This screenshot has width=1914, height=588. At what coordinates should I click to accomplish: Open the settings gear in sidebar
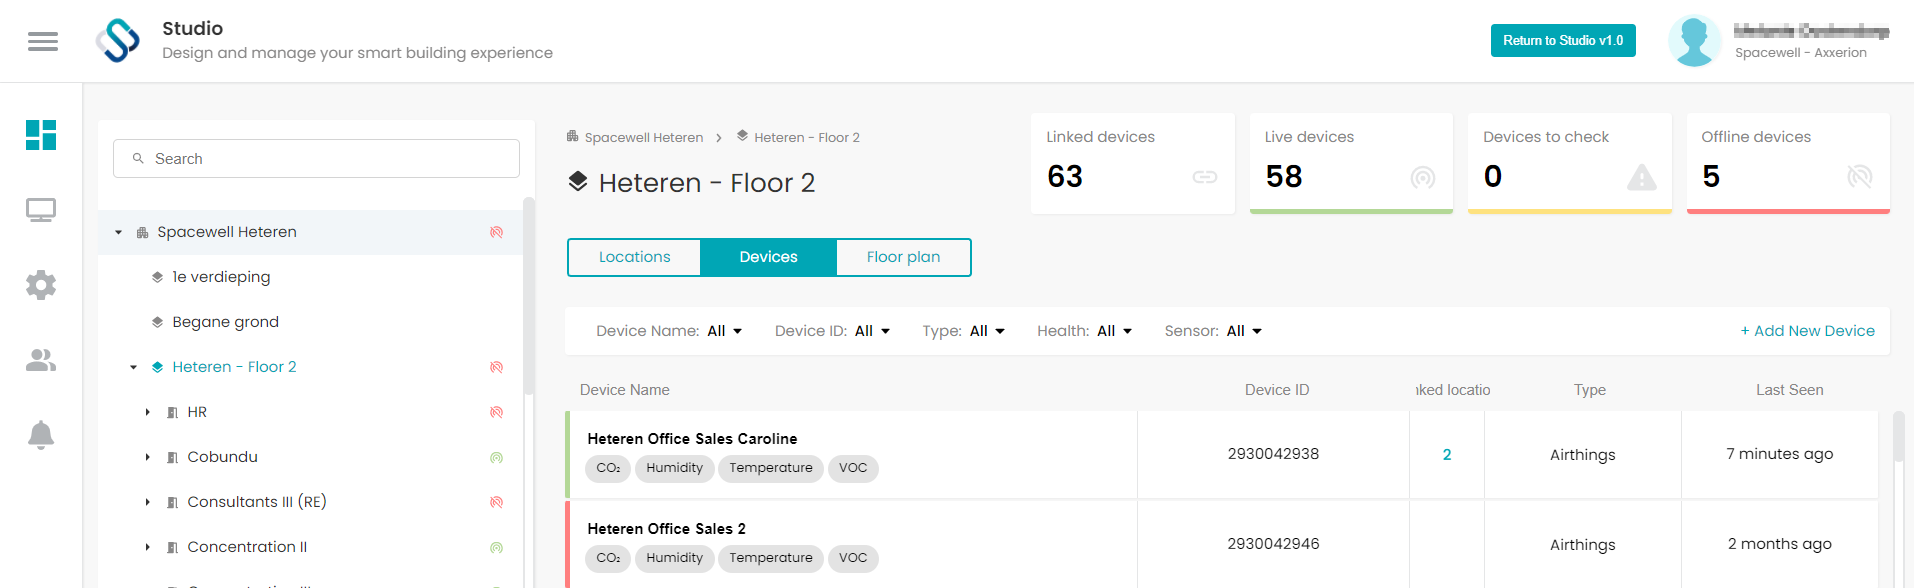point(41,285)
